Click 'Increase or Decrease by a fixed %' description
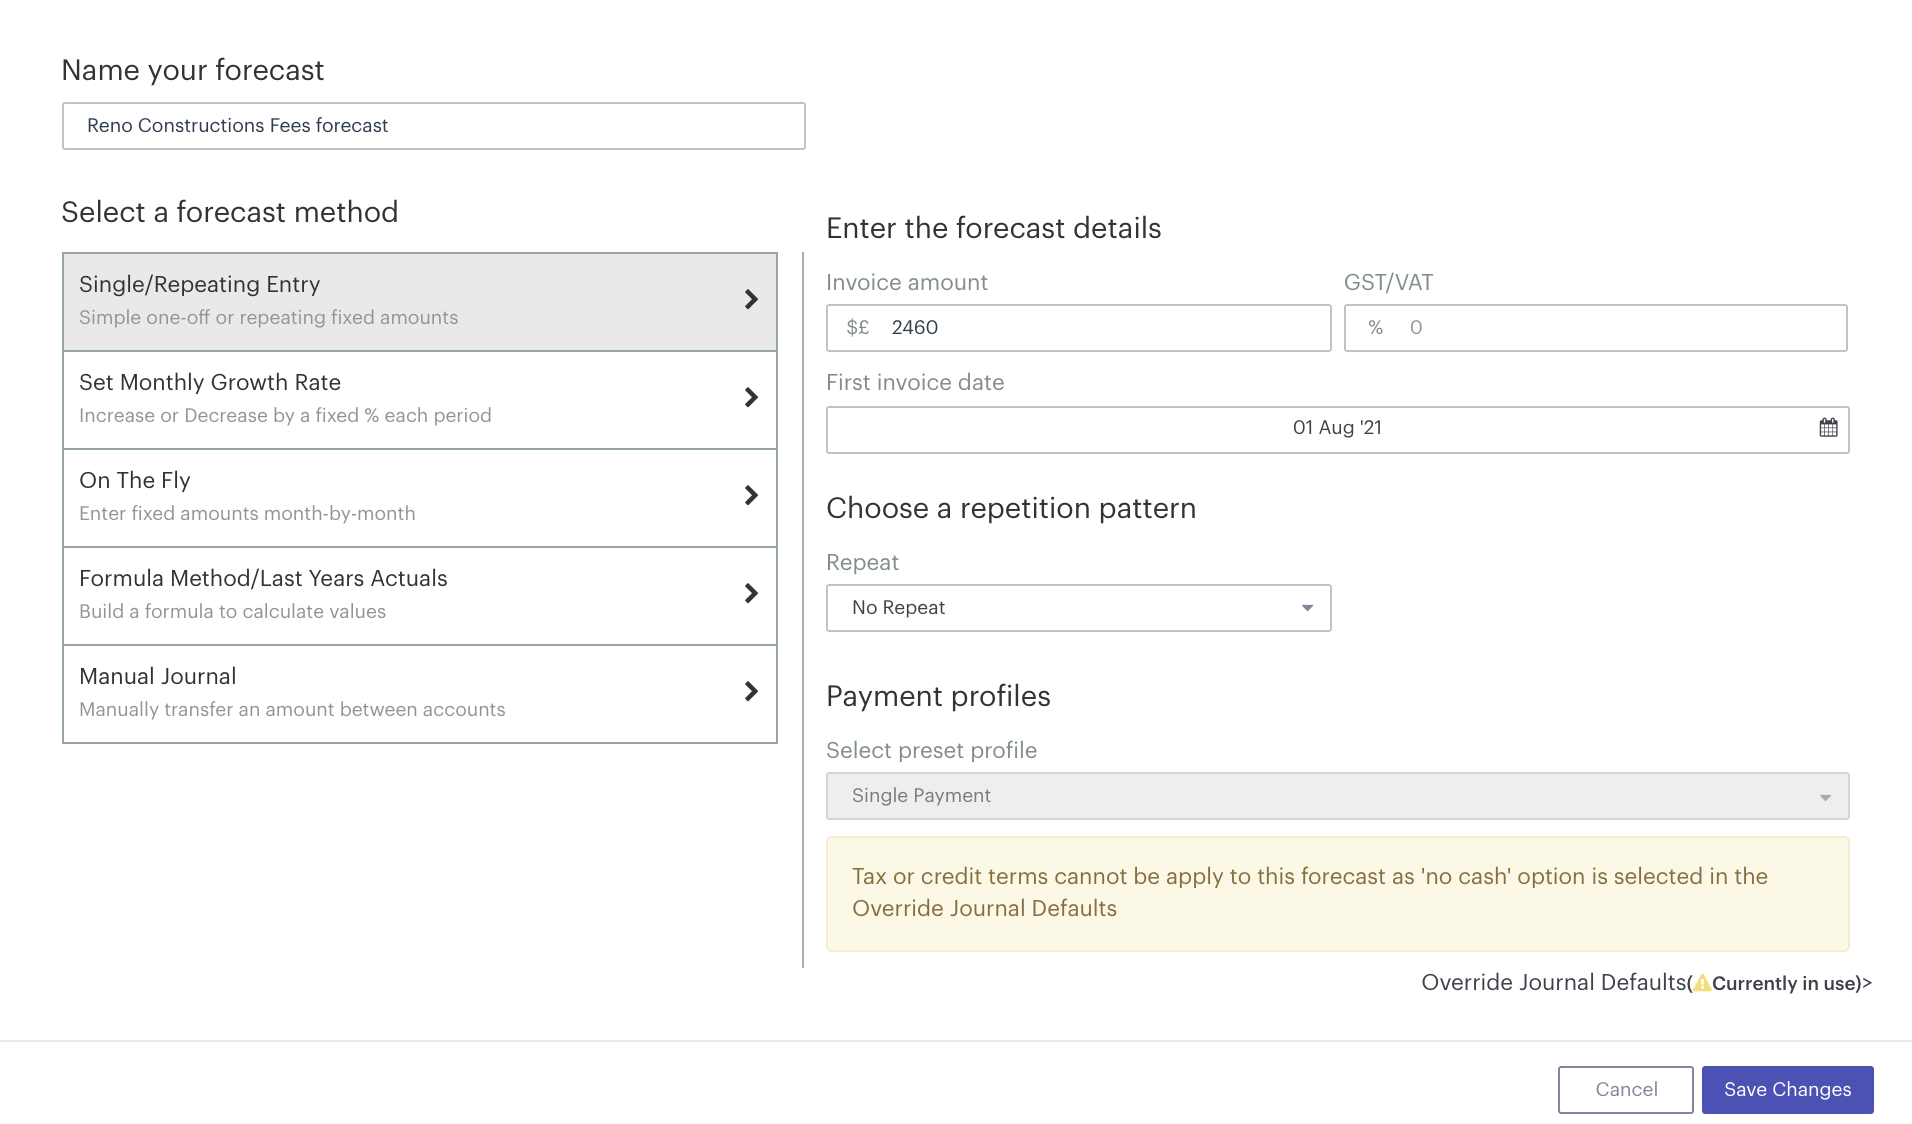The image size is (1912, 1124). point(285,416)
